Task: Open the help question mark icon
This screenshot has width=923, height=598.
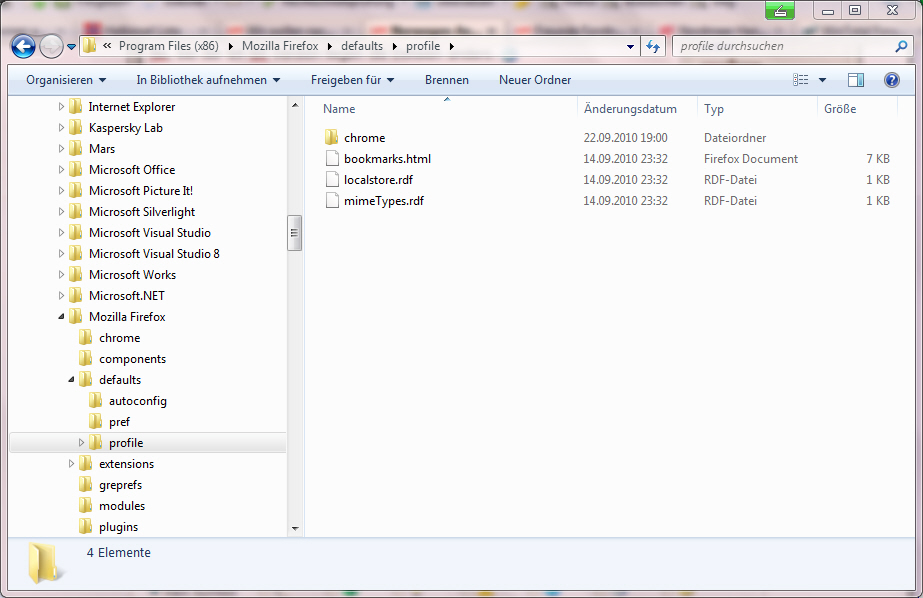Action: 891,80
